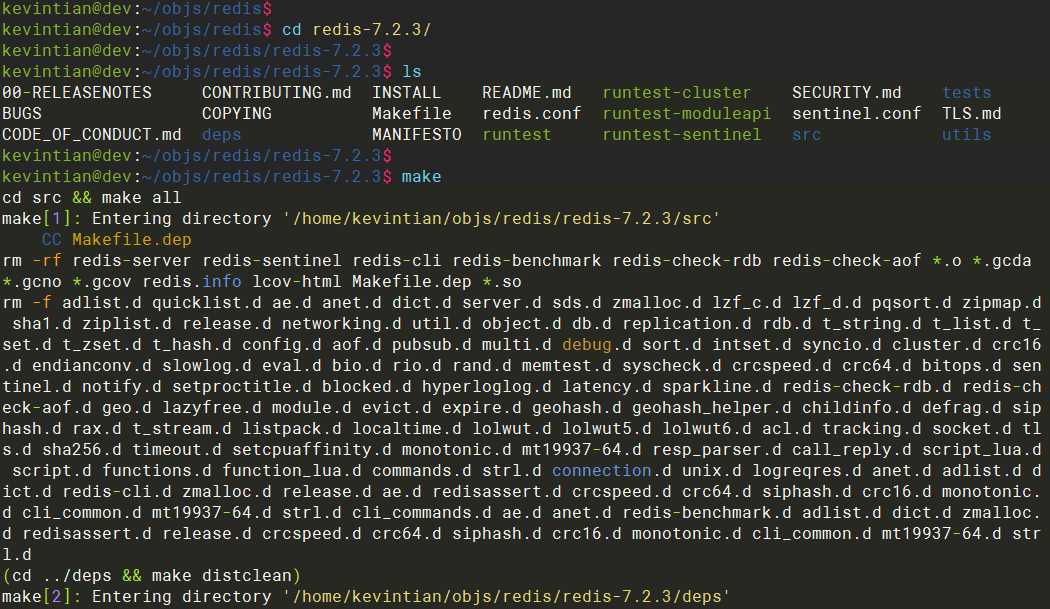Screen dimensions: 1050x609
Task: Select the deps directory in the listing
Action: (221, 135)
